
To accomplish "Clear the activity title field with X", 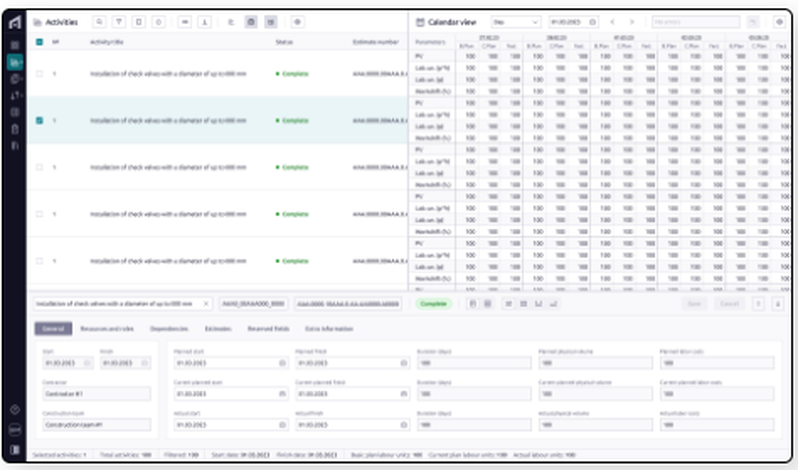I will (x=207, y=303).
